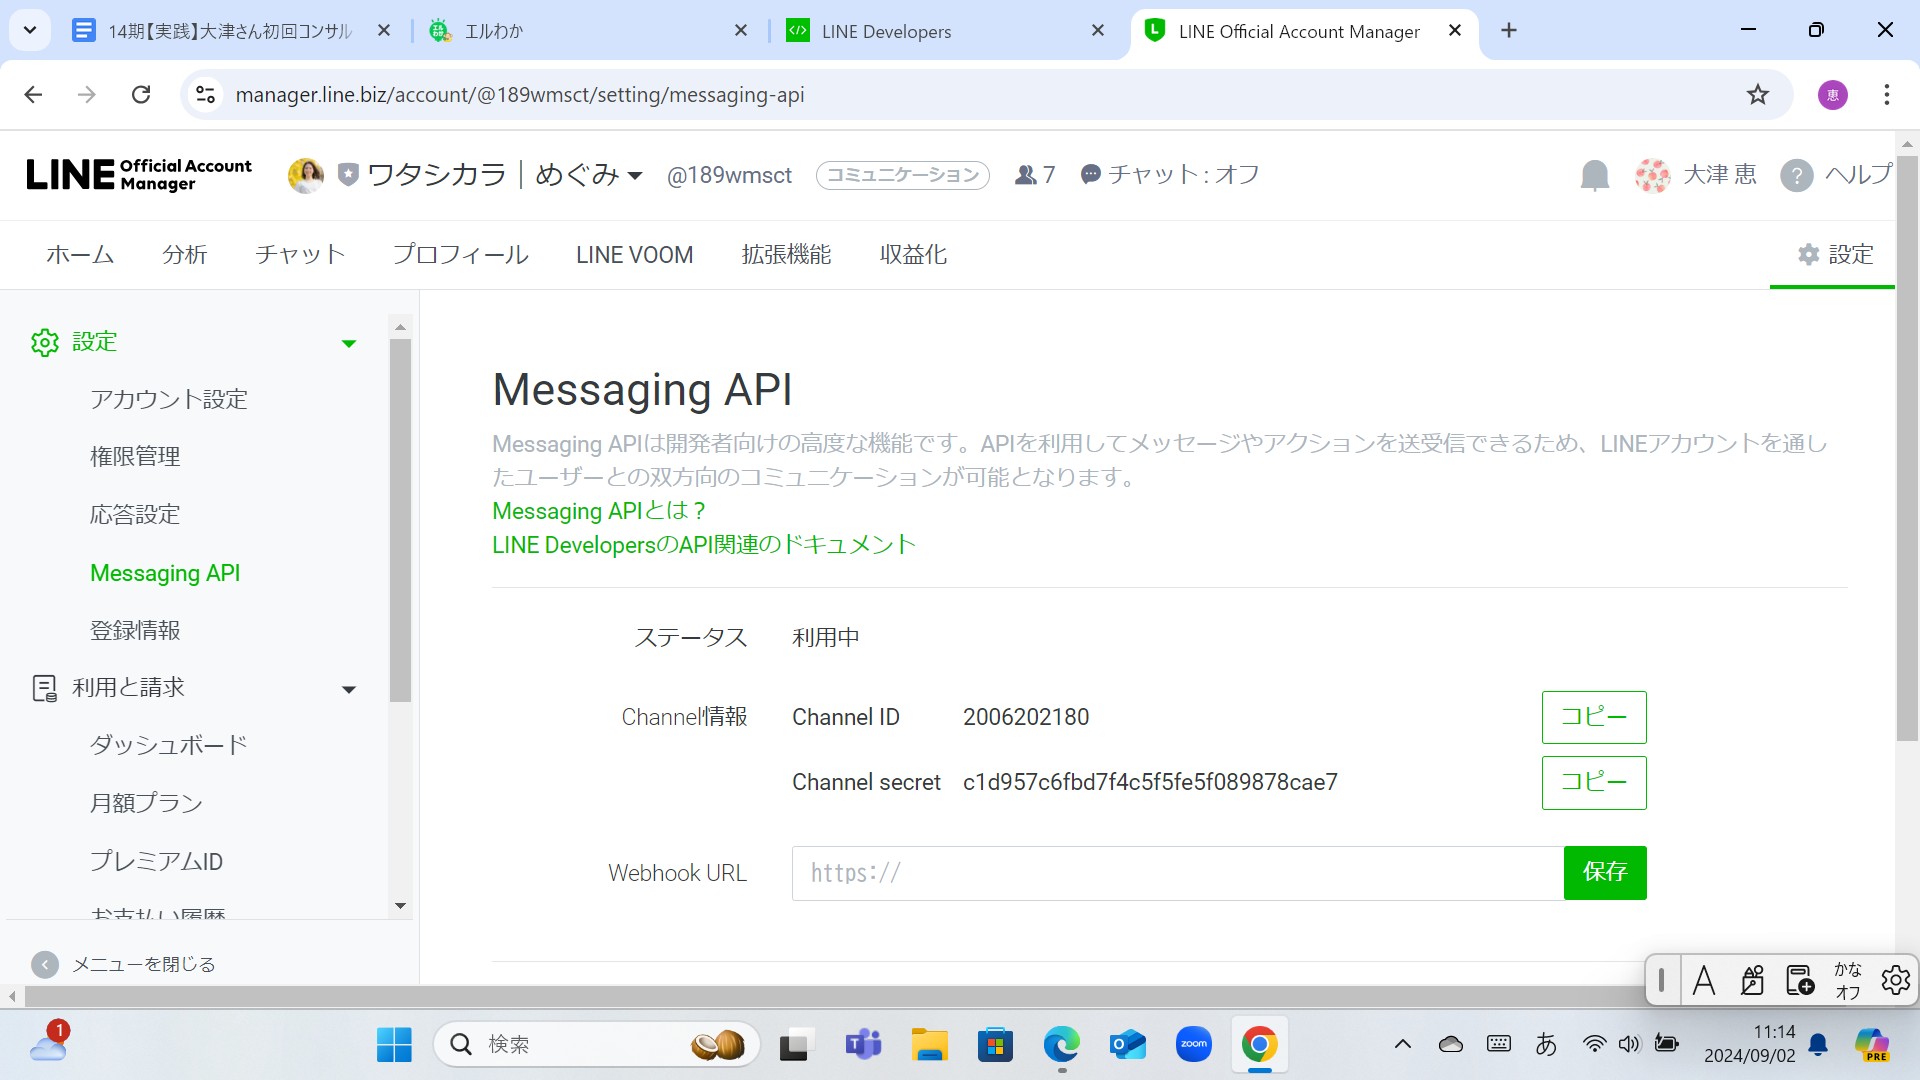Screen dimensions: 1920x1080
Task: Click the sidebar vertical scrollbar thumb
Action: (400, 520)
